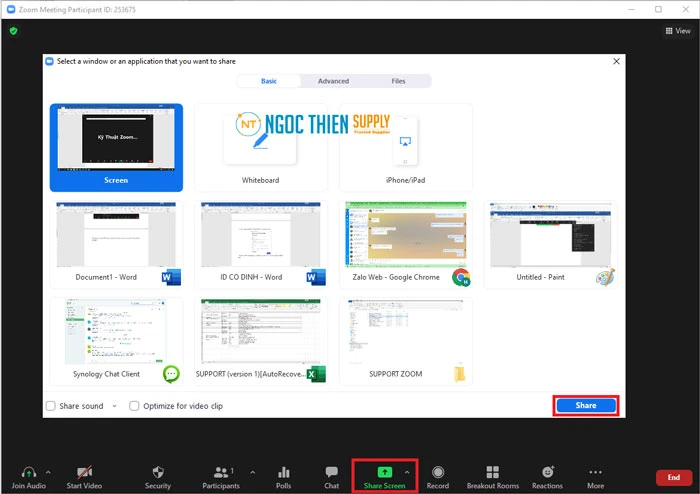Screen dimensions: 700x494
Task: Click the green encryption shield icon
Action: coord(13,31)
